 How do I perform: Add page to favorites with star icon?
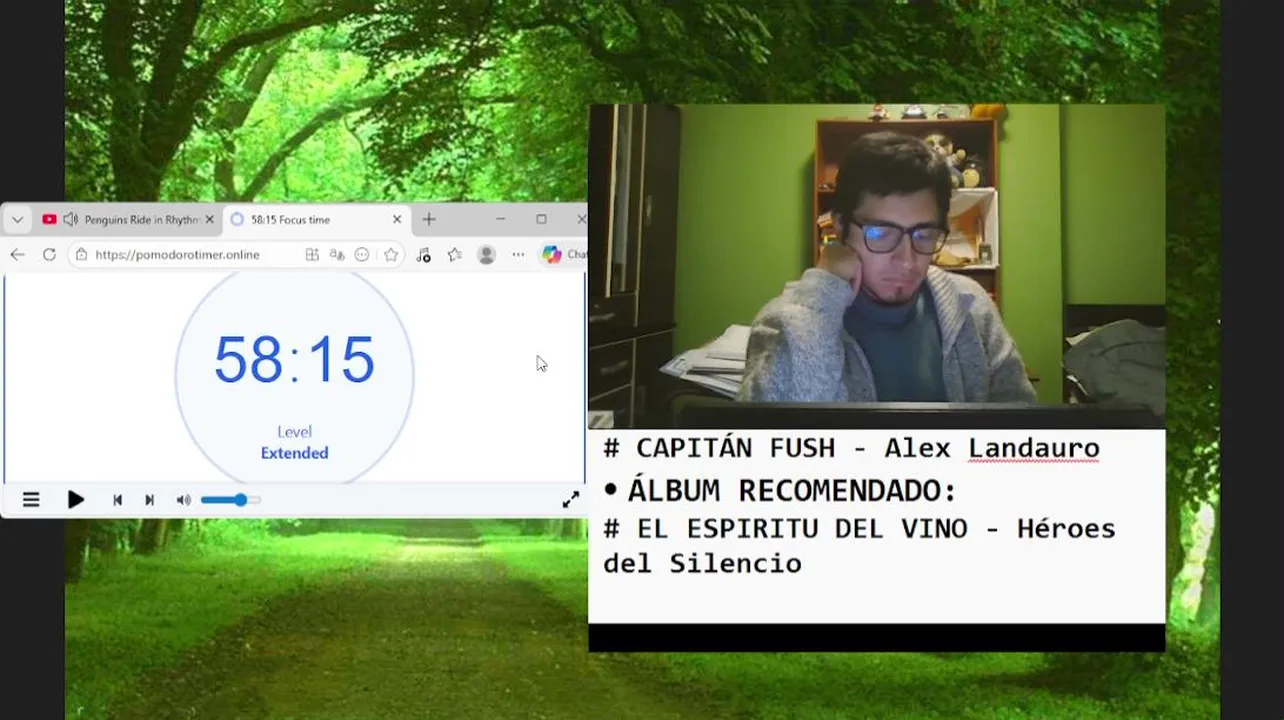click(x=391, y=255)
